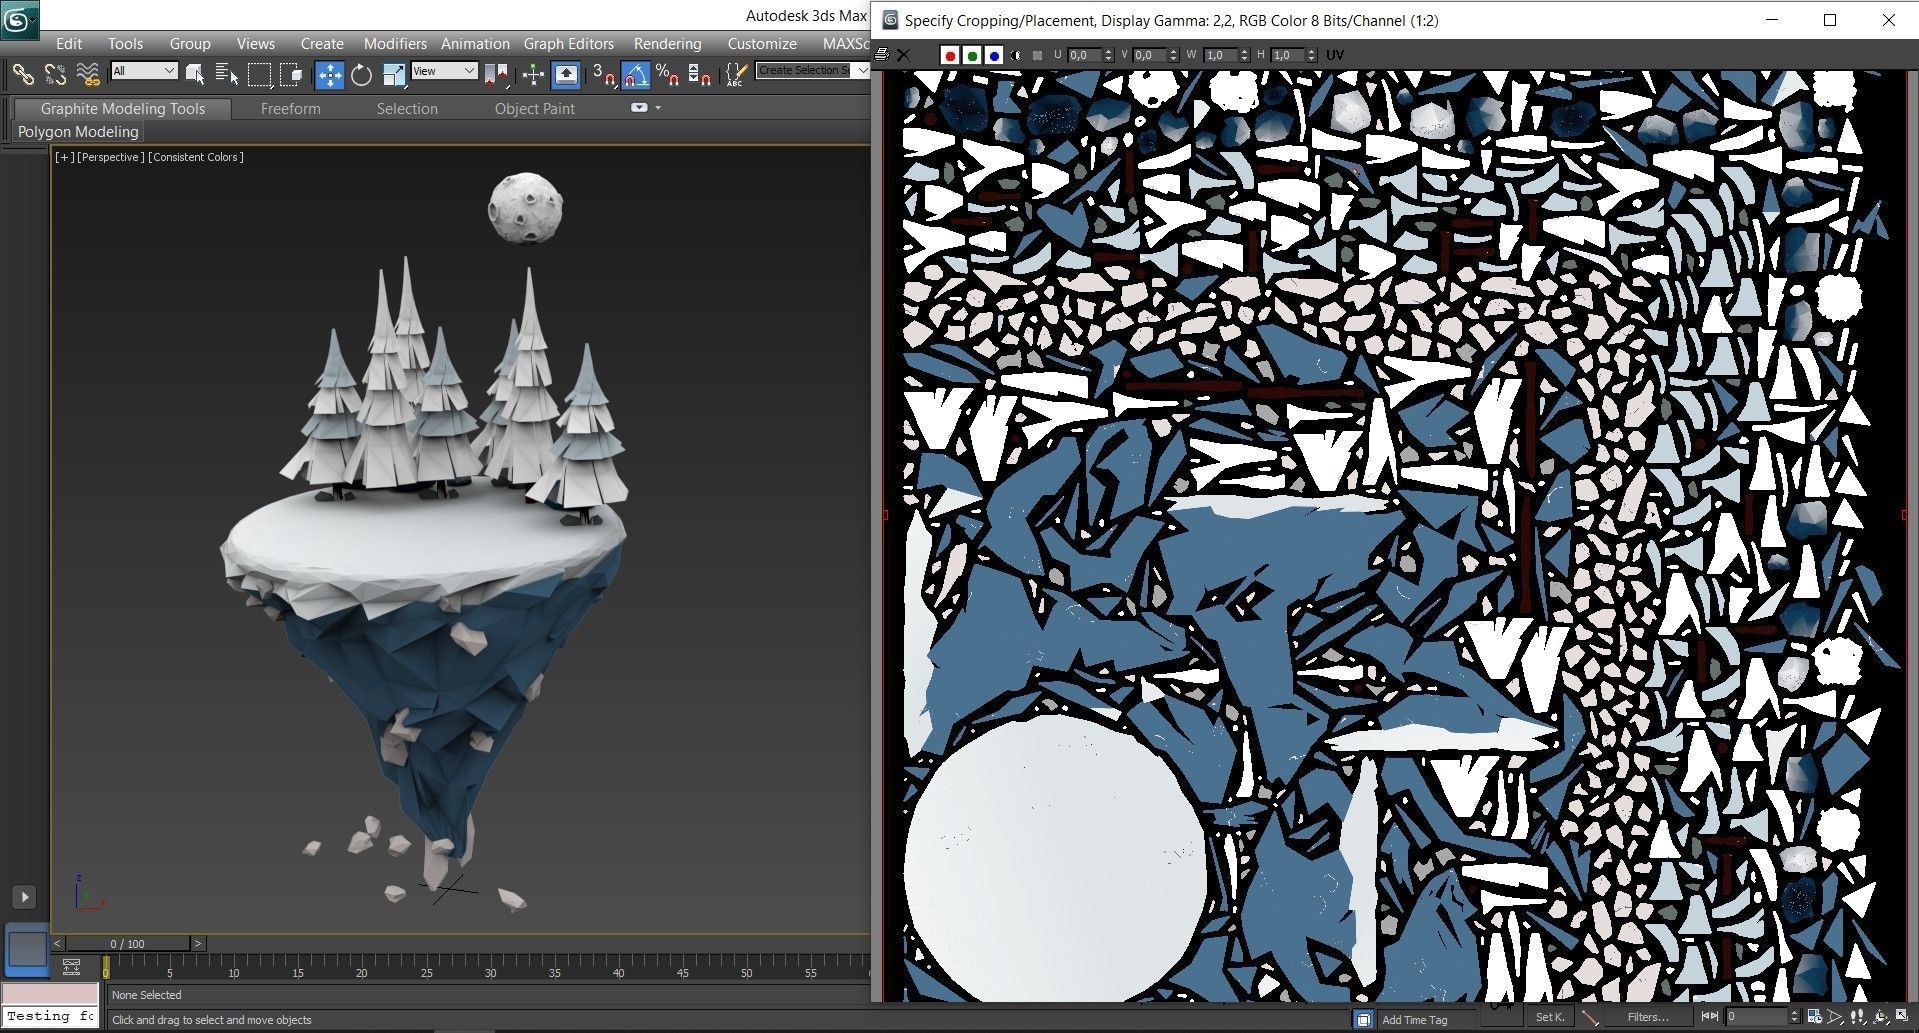Step time slider forward one frame
The height and width of the screenshot is (1033, 1919).
pos(198,944)
